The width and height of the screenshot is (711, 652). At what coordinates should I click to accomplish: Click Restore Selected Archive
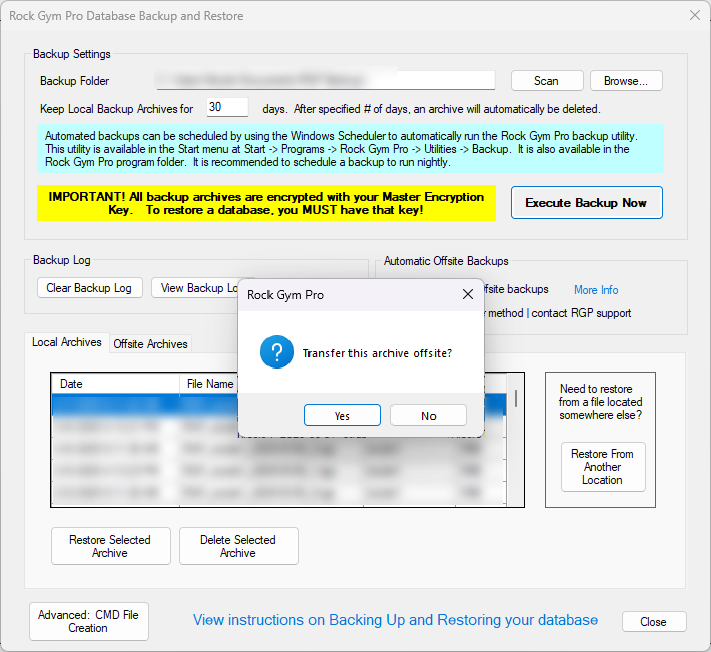click(x=111, y=546)
